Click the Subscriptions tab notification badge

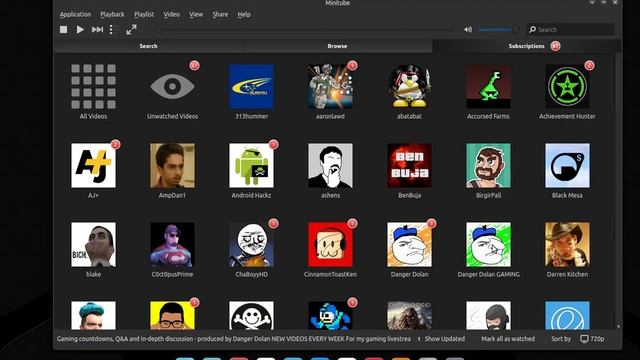[x=555, y=46]
